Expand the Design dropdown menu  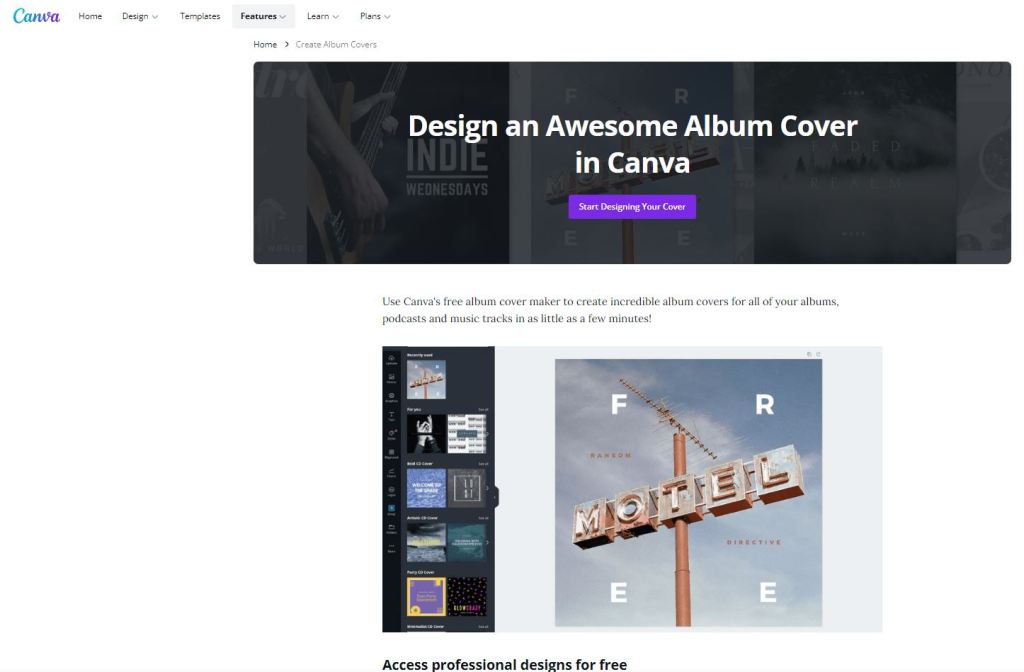pyautogui.click(x=140, y=16)
